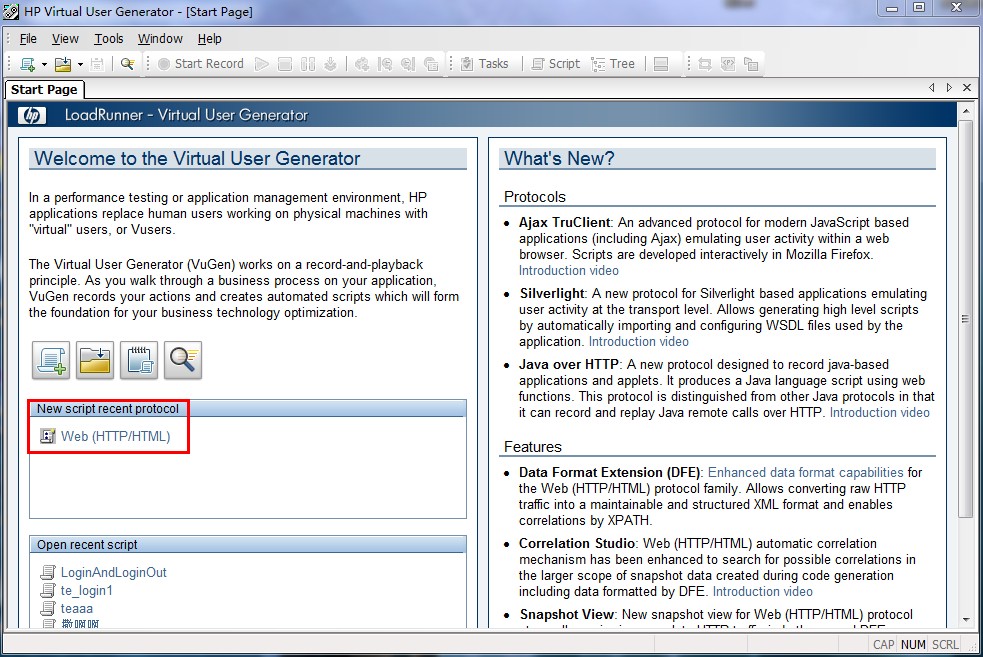Open the Tasks view from toolbar
983x657 pixels.
tap(485, 64)
